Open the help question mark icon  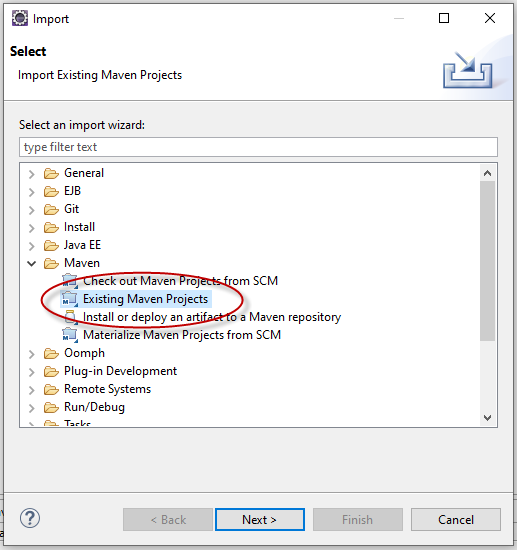pos(30,518)
